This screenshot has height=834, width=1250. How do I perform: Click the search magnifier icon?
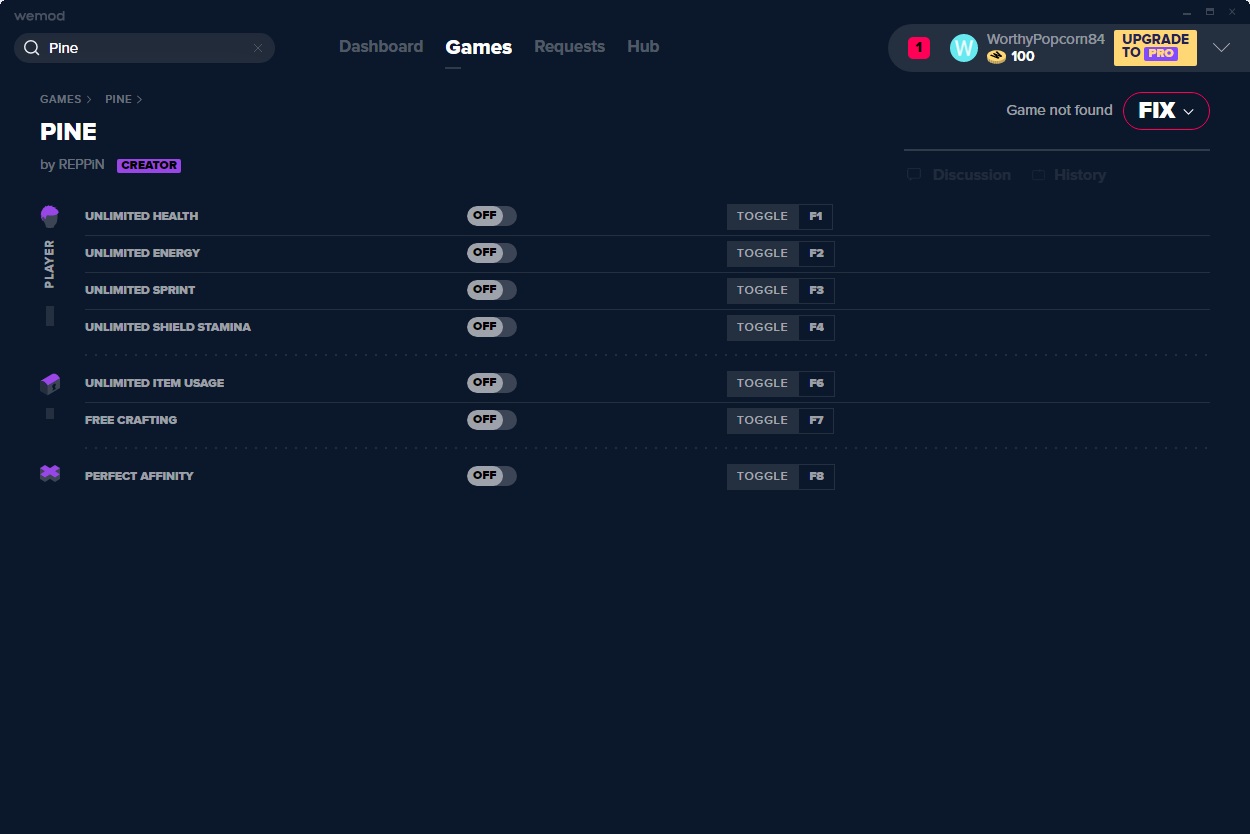31,48
